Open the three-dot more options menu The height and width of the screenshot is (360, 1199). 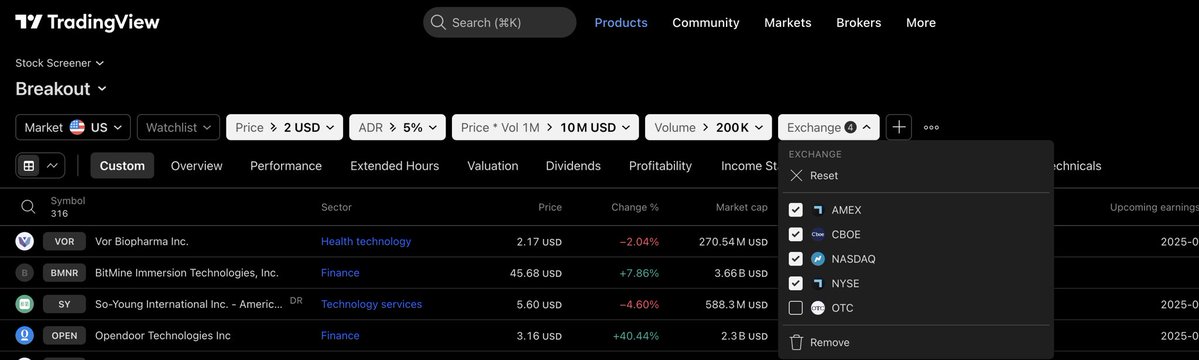[x=931, y=128]
